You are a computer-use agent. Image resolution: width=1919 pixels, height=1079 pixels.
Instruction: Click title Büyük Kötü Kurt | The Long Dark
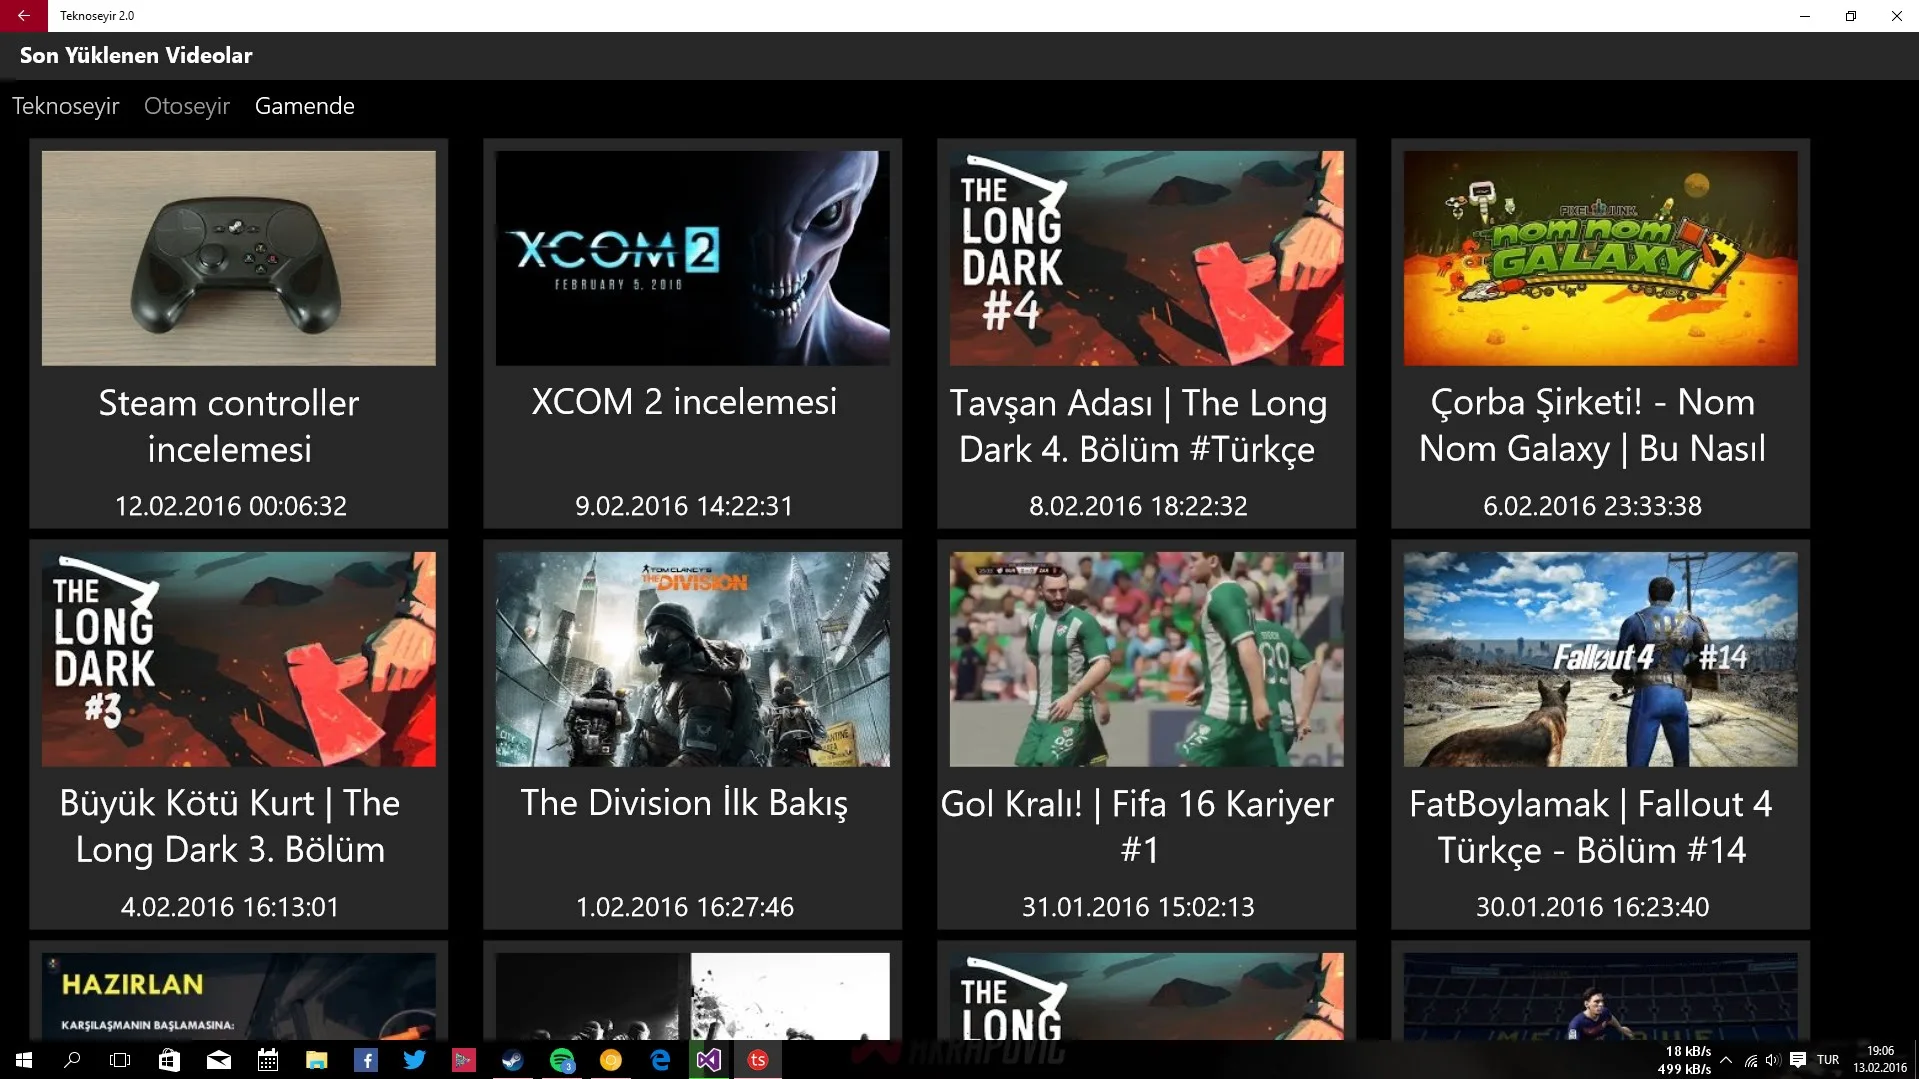[229, 827]
